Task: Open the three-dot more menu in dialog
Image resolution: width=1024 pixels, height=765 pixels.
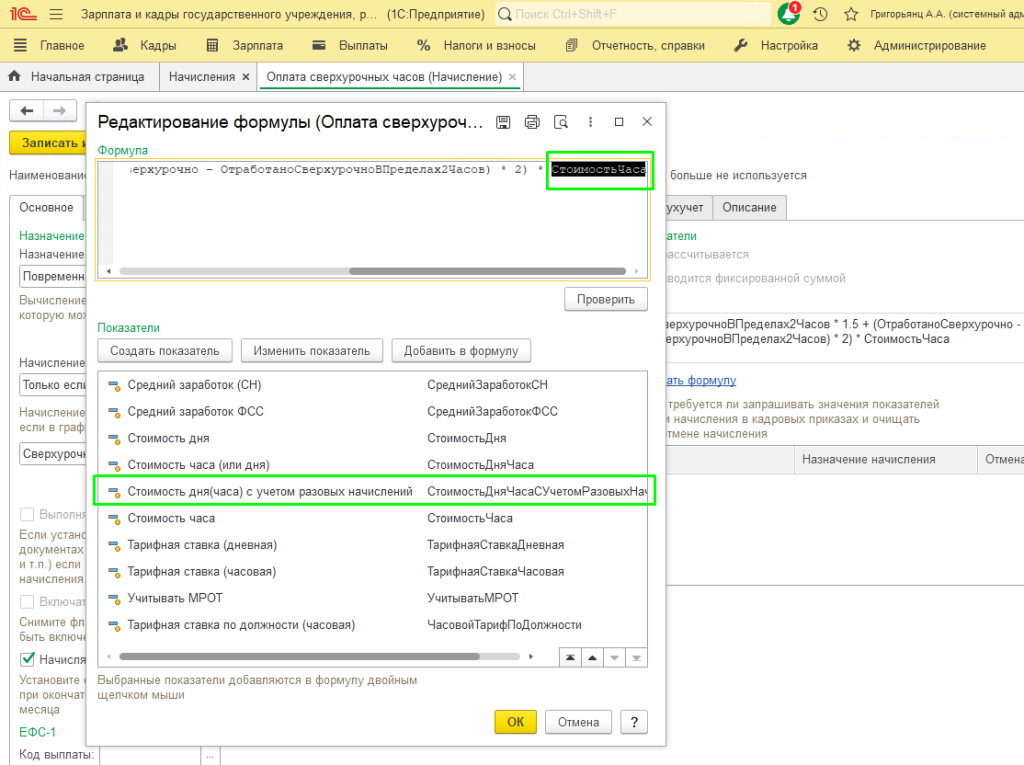Action: coord(590,122)
